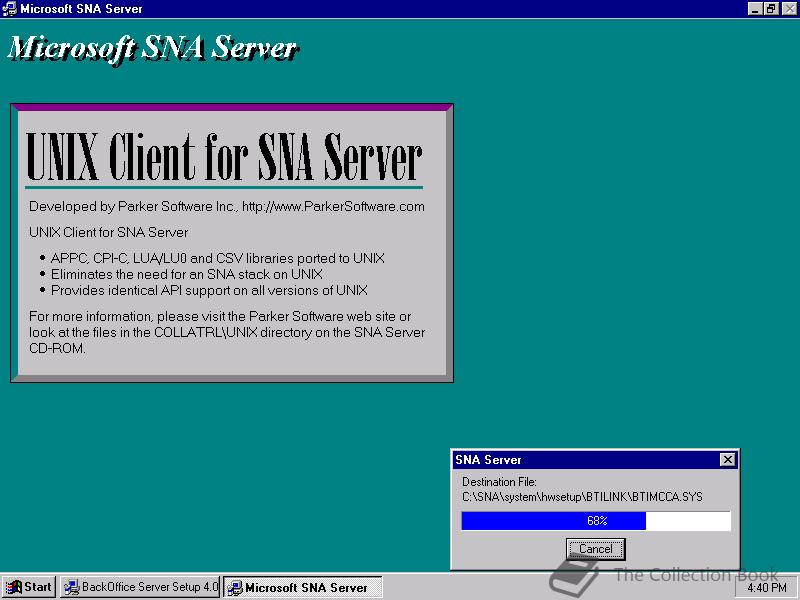Cancel the SNA Server file copy
This screenshot has height=600, width=800.
(595, 549)
